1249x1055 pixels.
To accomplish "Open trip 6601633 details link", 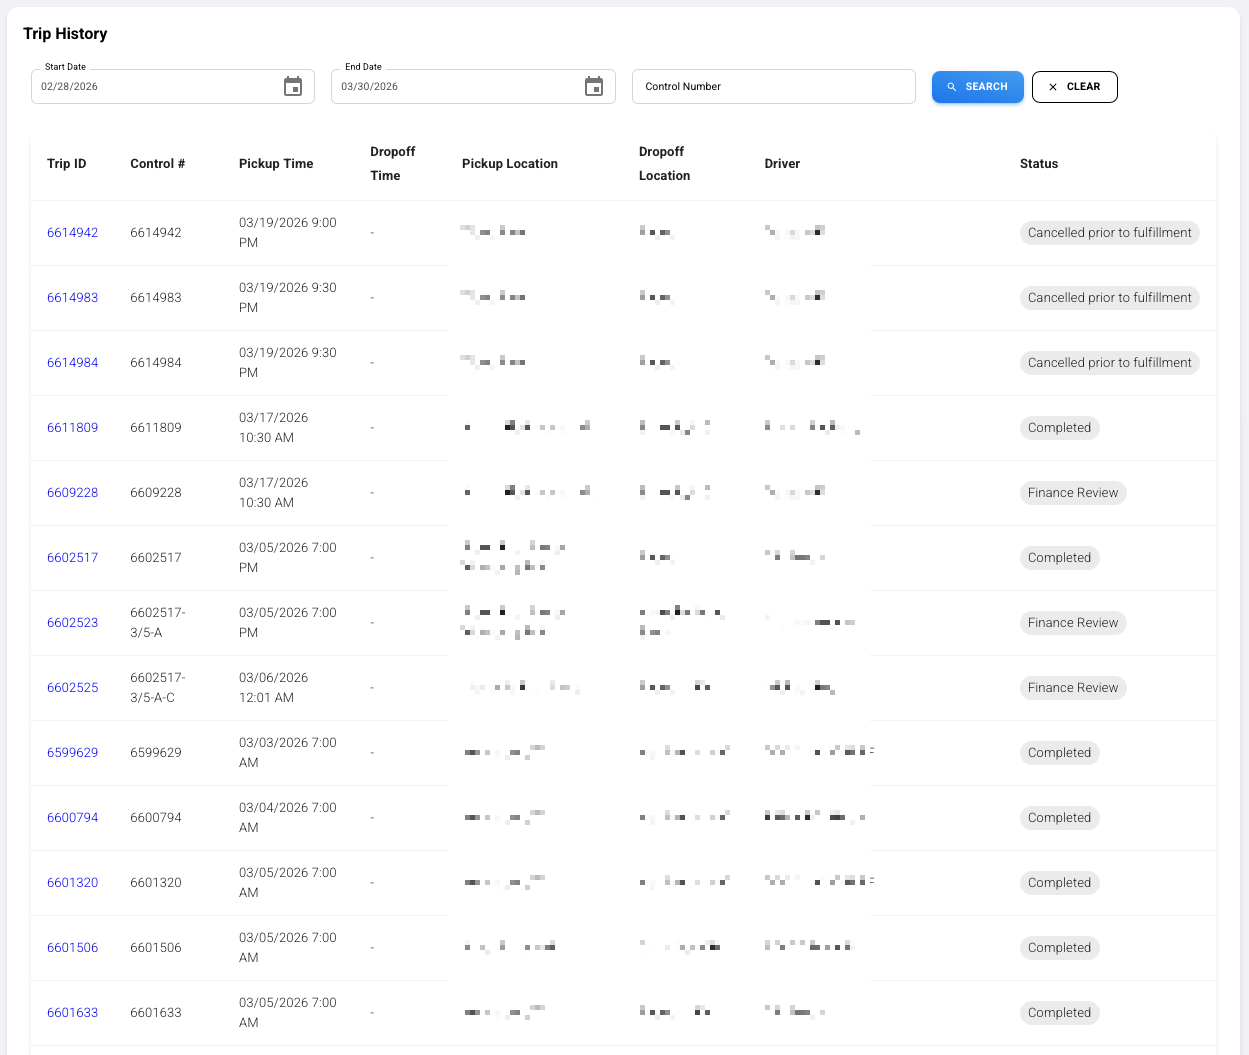I will [x=72, y=1012].
